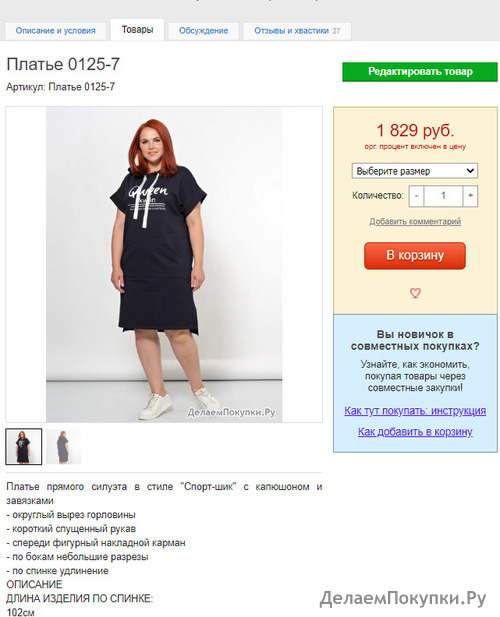Click the main dress product photo
Image resolution: width=500 pixels, height=617 pixels.
pos(164,264)
